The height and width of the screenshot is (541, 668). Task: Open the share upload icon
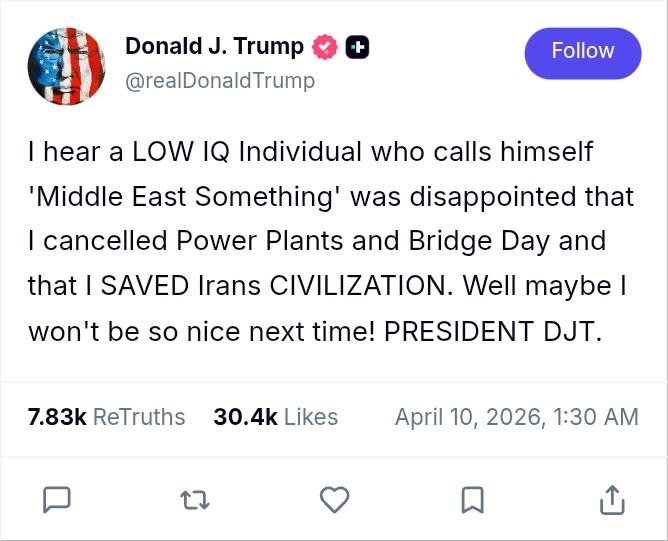(612, 500)
